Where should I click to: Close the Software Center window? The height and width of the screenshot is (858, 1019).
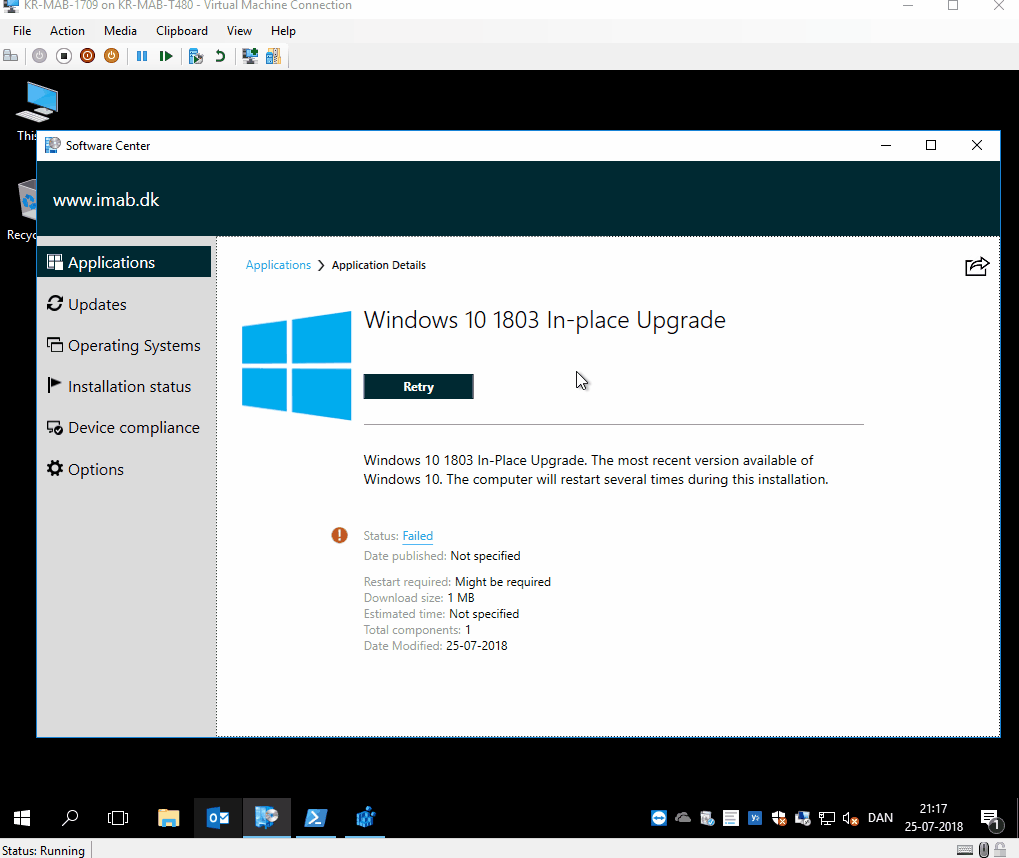point(977,145)
